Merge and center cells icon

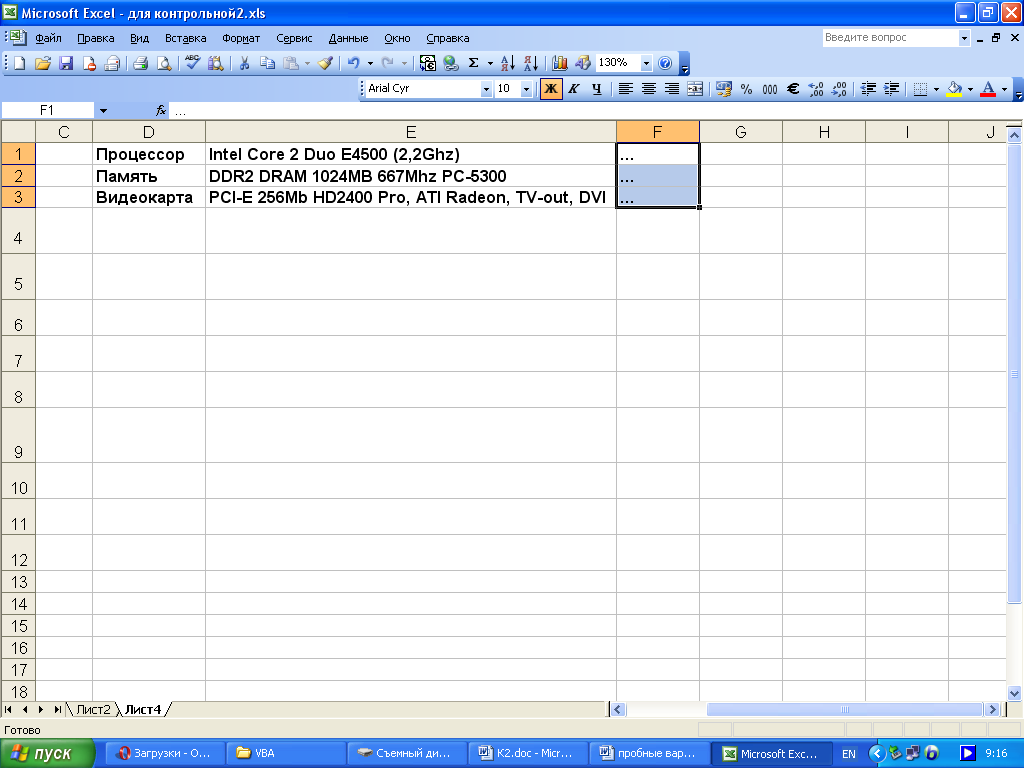(695, 89)
